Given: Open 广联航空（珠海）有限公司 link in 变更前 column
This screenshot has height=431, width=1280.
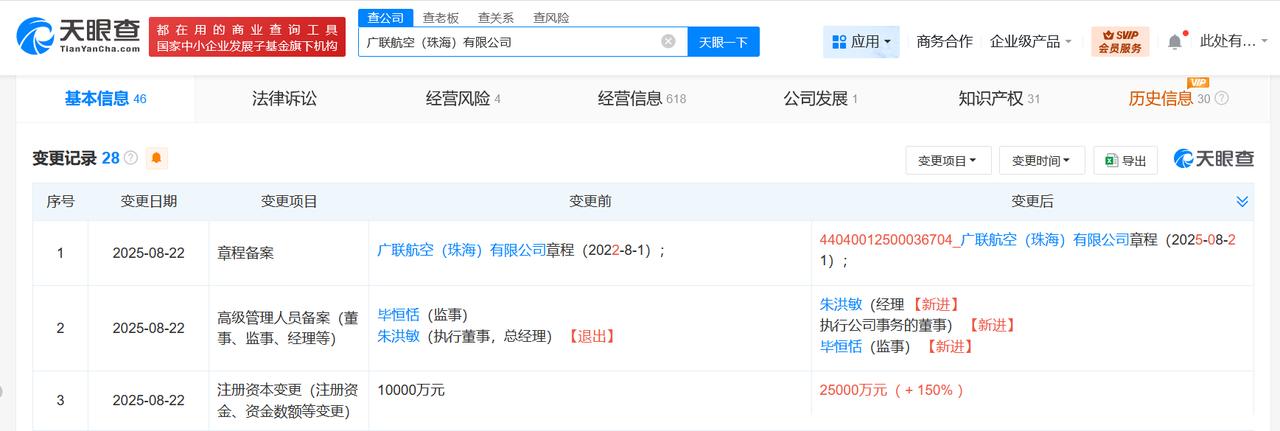Looking at the screenshot, I should point(461,251).
